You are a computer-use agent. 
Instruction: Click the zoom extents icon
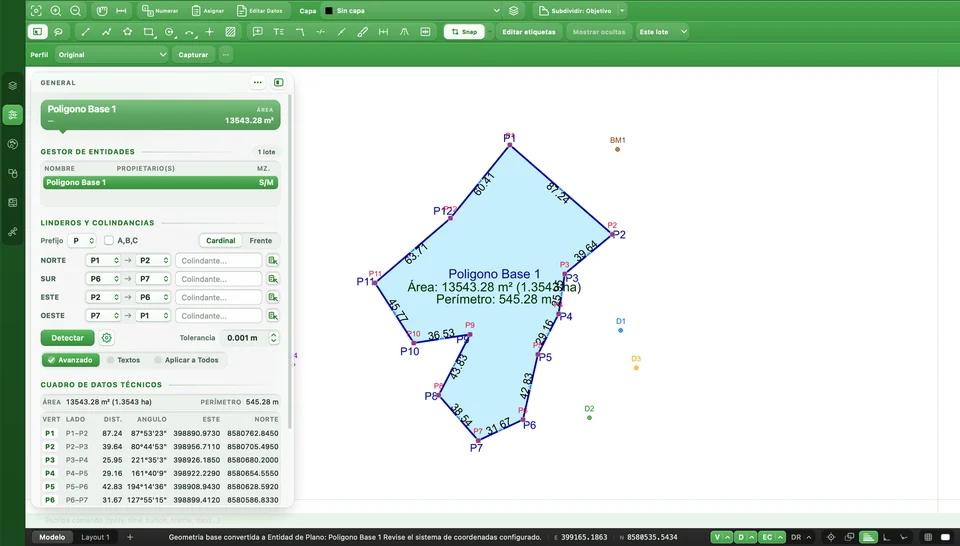36,10
